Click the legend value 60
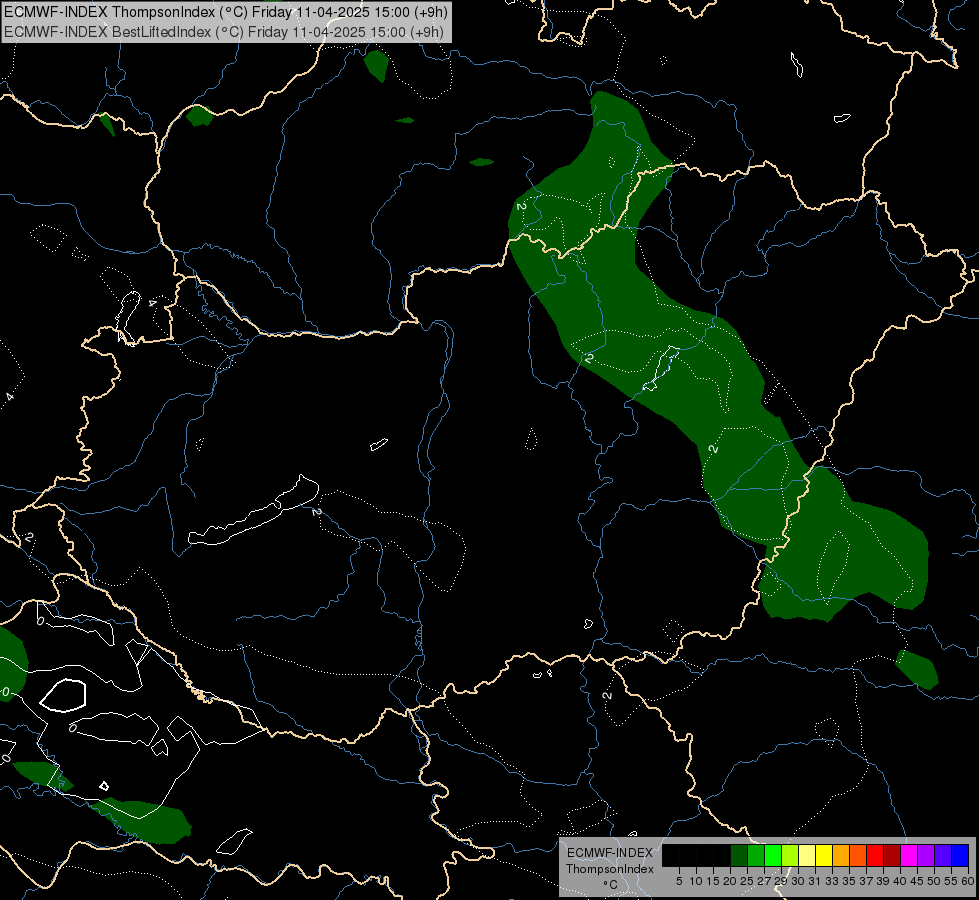The height and width of the screenshot is (900, 979). [x=968, y=881]
